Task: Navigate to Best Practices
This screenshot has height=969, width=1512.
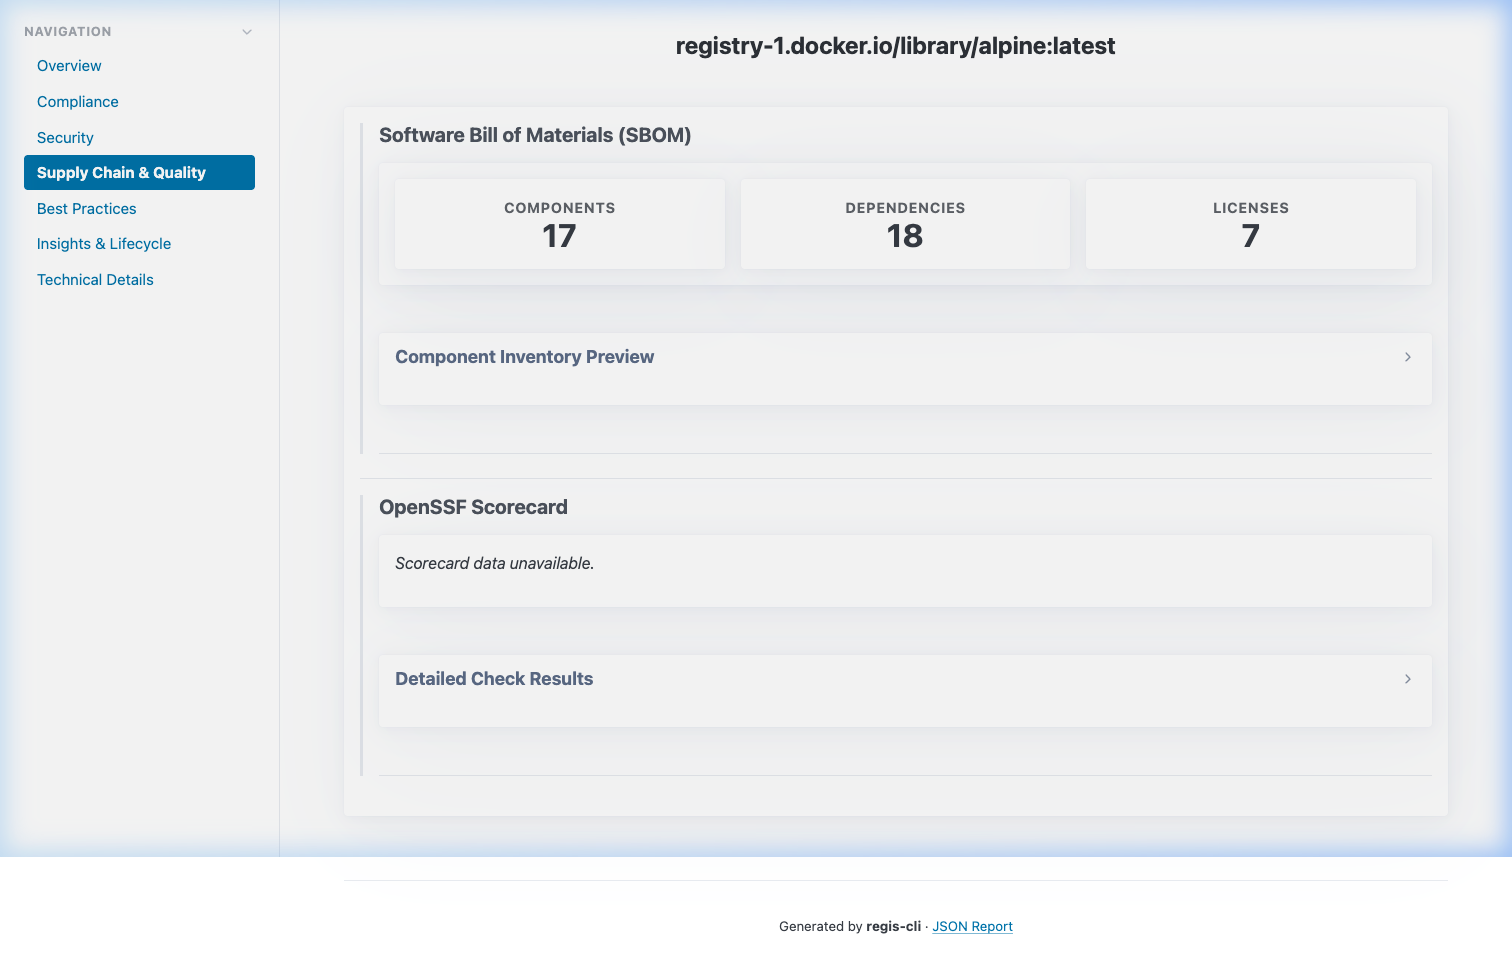Action: coord(87,209)
